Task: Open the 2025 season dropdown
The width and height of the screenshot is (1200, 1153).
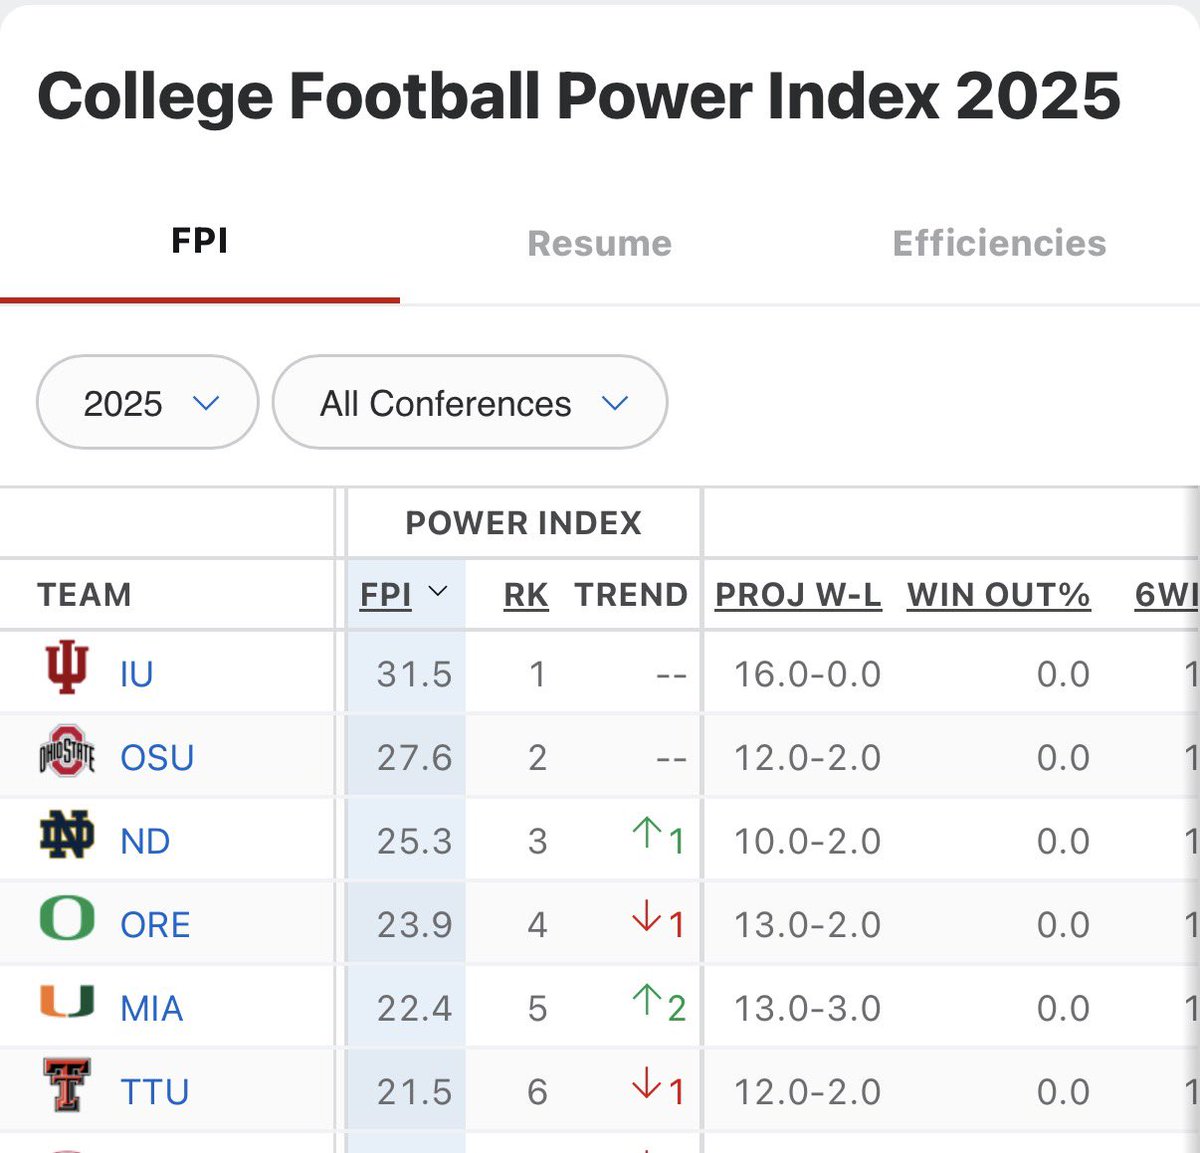Action: (148, 403)
